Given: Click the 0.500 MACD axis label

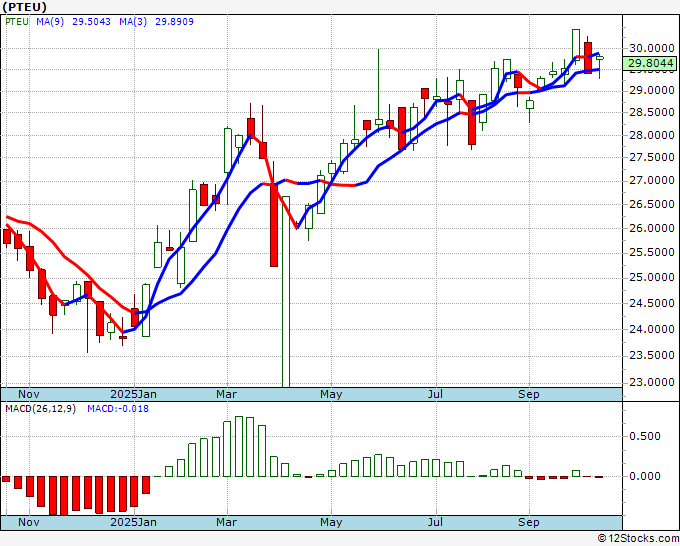Looking at the screenshot, I should pyautogui.click(x=645, y=436).
